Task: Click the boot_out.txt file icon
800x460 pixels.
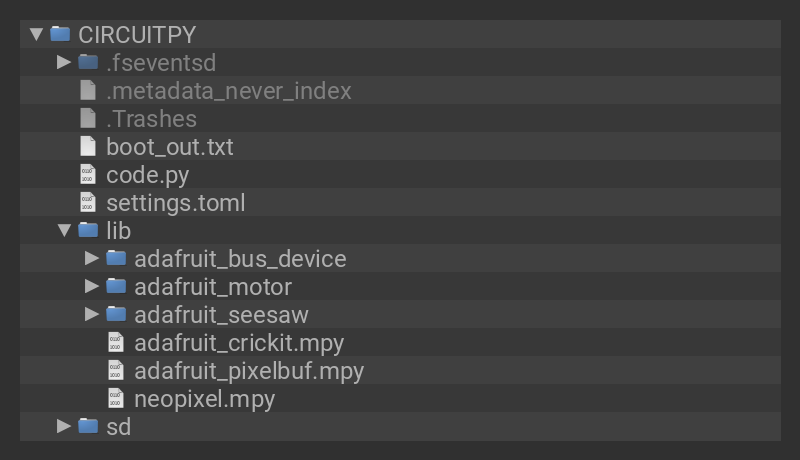Action: tap(88, 146)
